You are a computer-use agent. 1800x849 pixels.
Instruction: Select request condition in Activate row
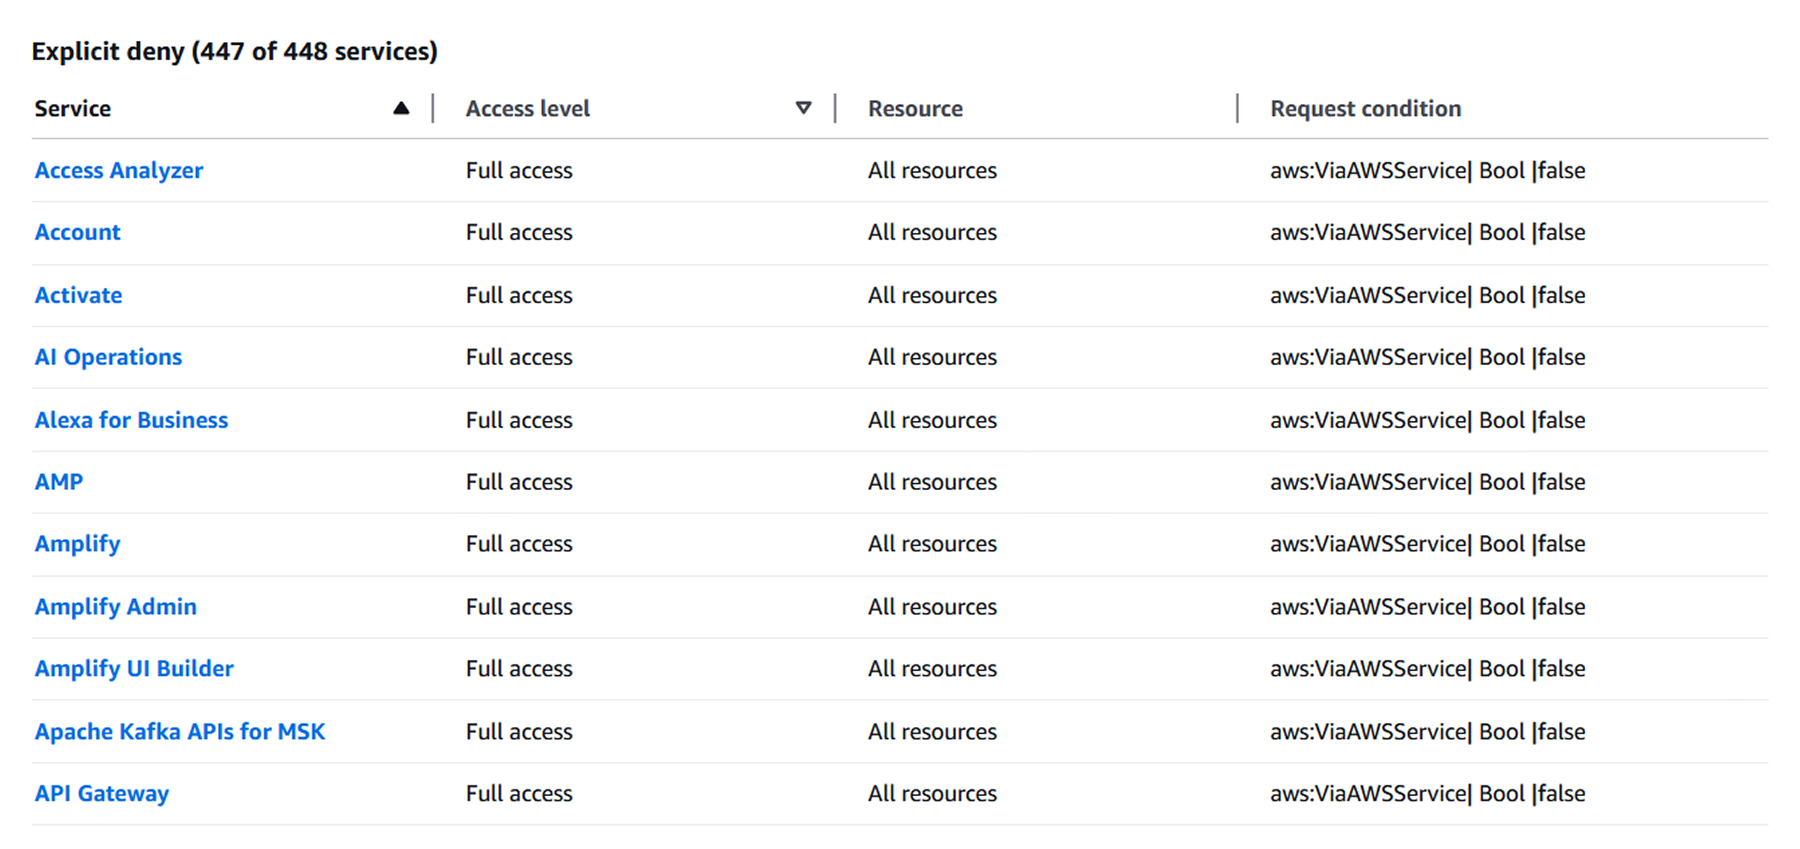[1428, 295]
